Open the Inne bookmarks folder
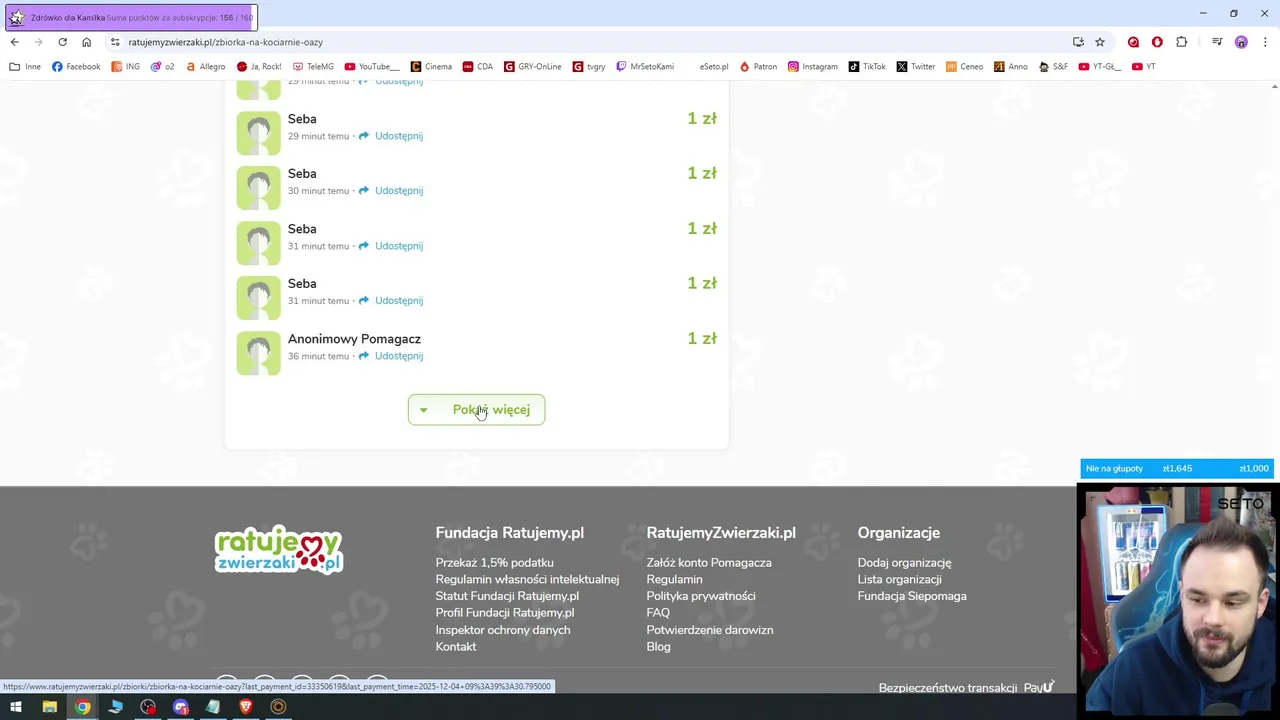The image size is (1280, 720). pos(25,67)
